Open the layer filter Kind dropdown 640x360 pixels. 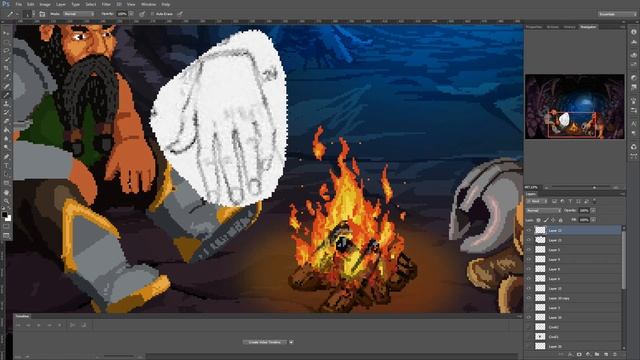click(537, 201)
